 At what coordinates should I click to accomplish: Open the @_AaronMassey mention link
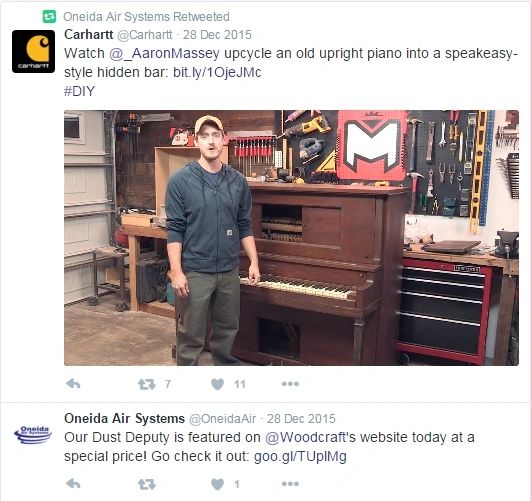[164, 54]
